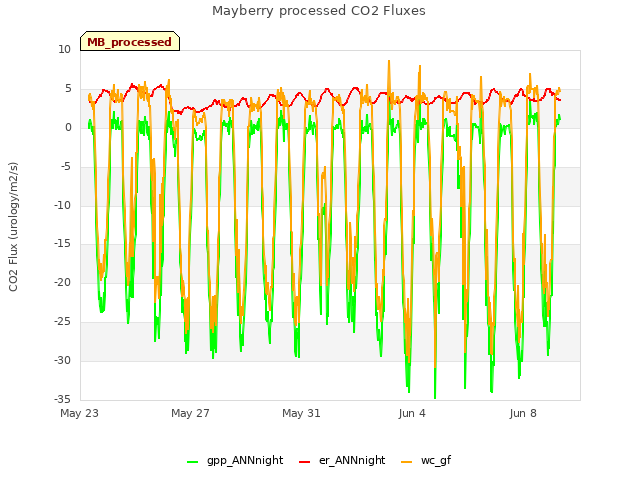Toggle the er_ANNnight legend entry
The width and height of the screenshot is (640, 480).
pyautogui.click(x=342, y=460)
